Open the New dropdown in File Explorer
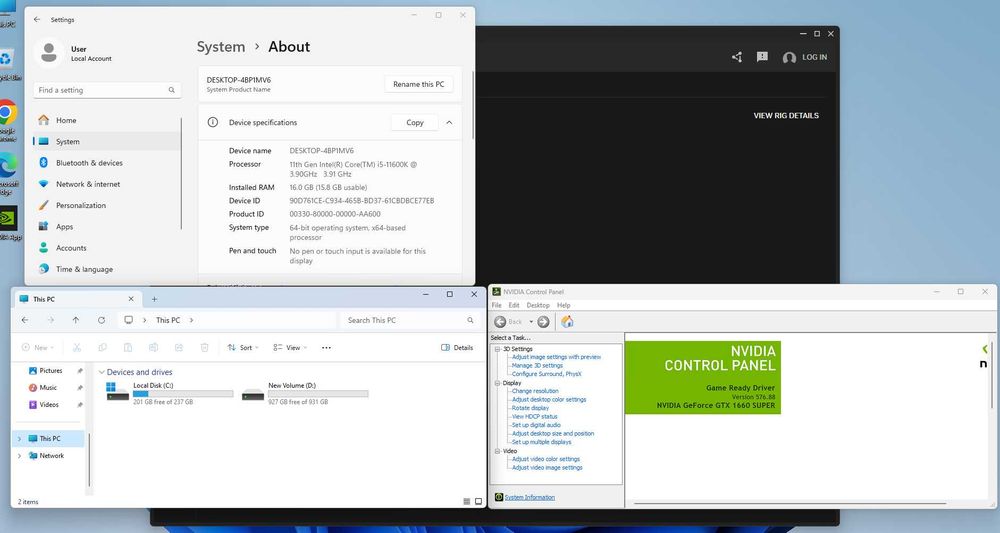The width and height of the screenshot is (1000, 533). tap(38, 347)
